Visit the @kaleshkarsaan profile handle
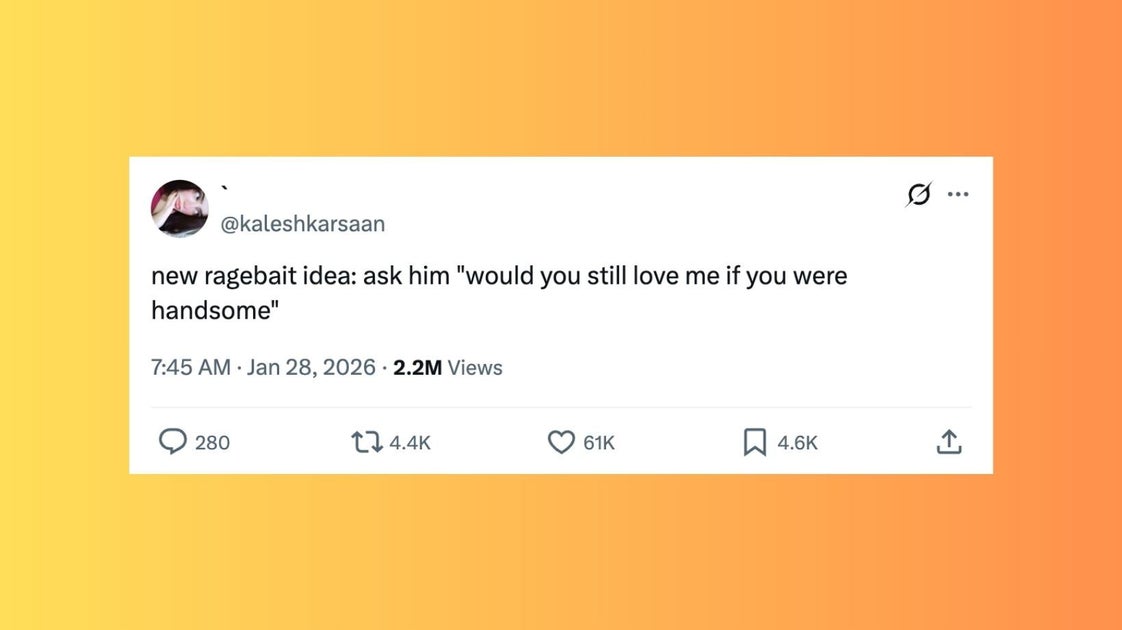1122x630 pixels. [301, 224]
